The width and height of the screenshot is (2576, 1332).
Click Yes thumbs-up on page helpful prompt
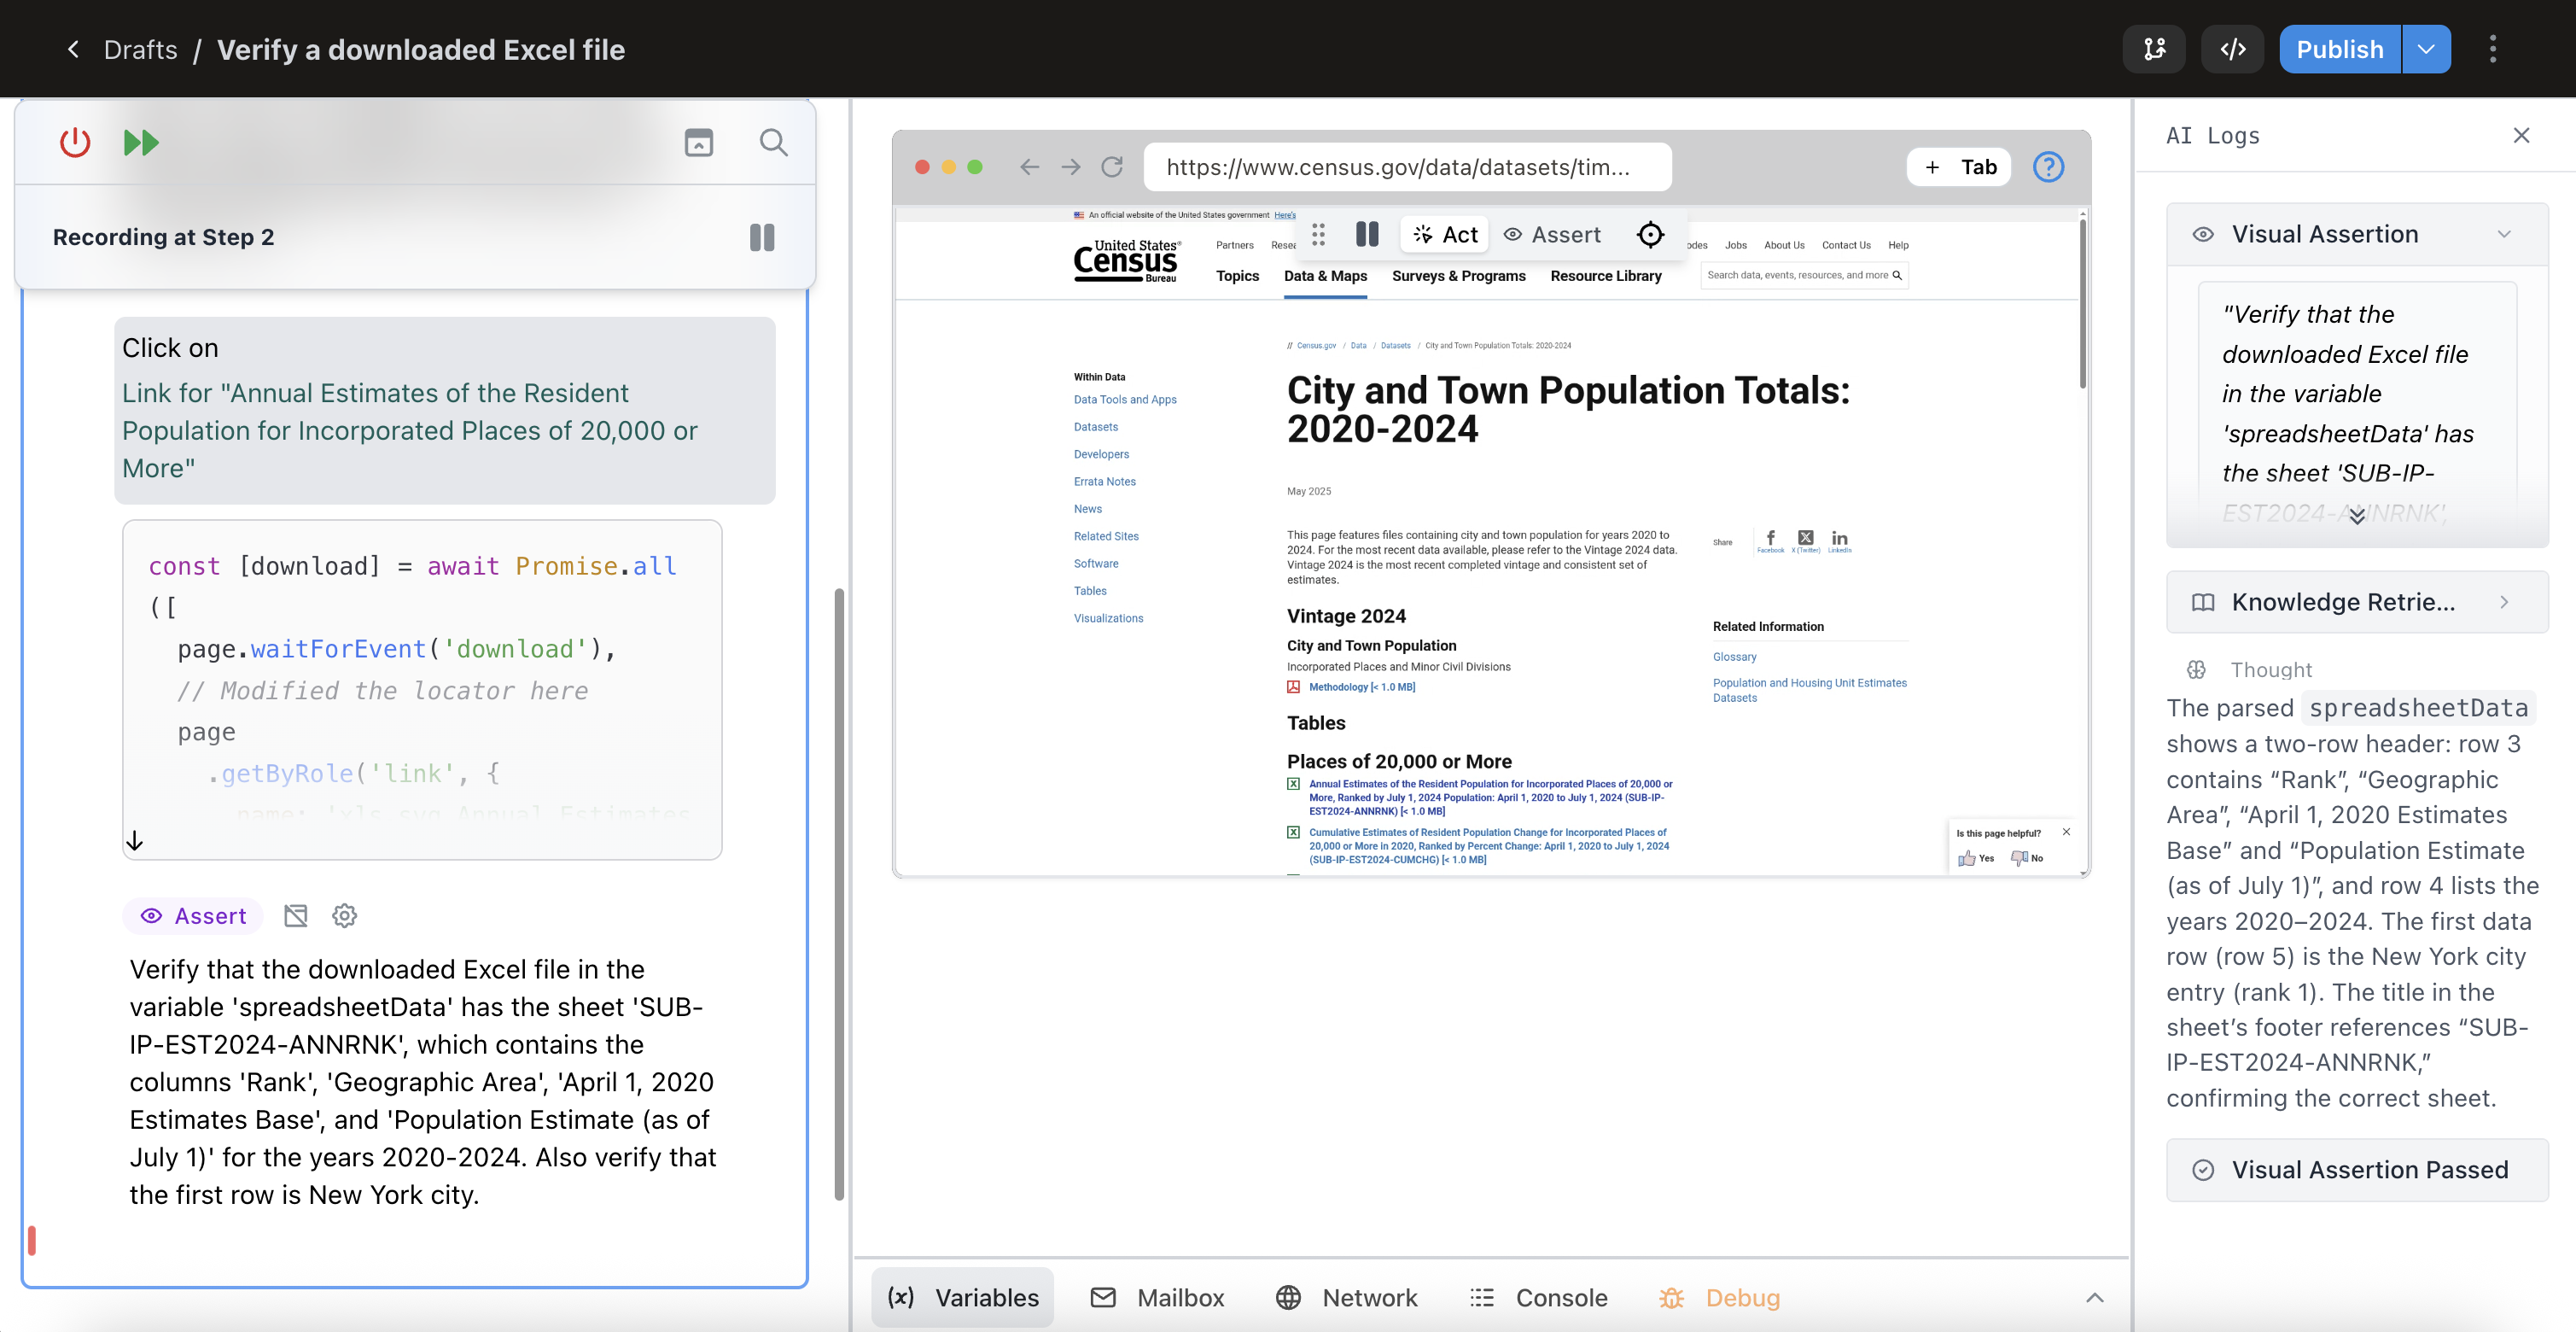1975,858
